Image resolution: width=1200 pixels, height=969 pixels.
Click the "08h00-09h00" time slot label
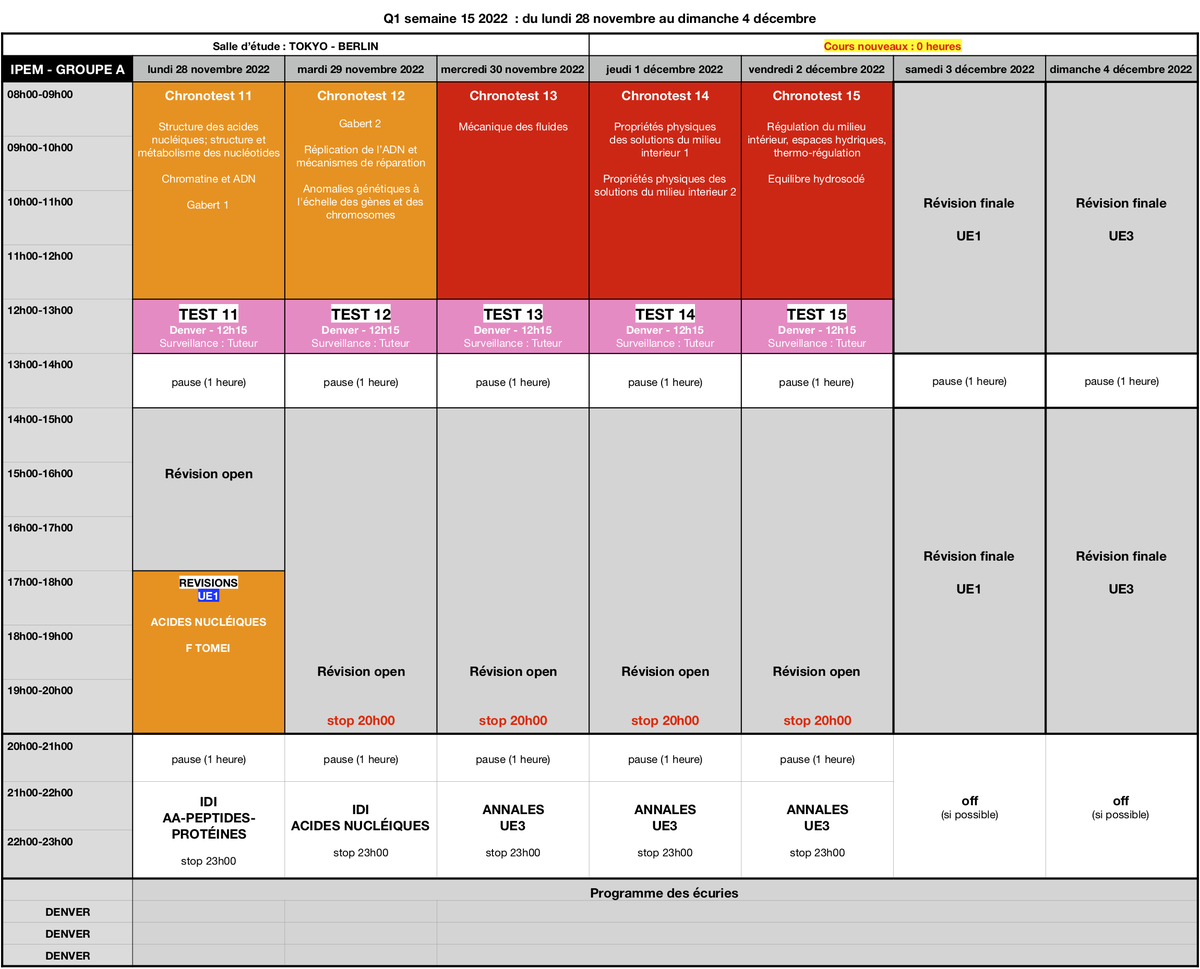pyautogui.click(x=40, y=94)
